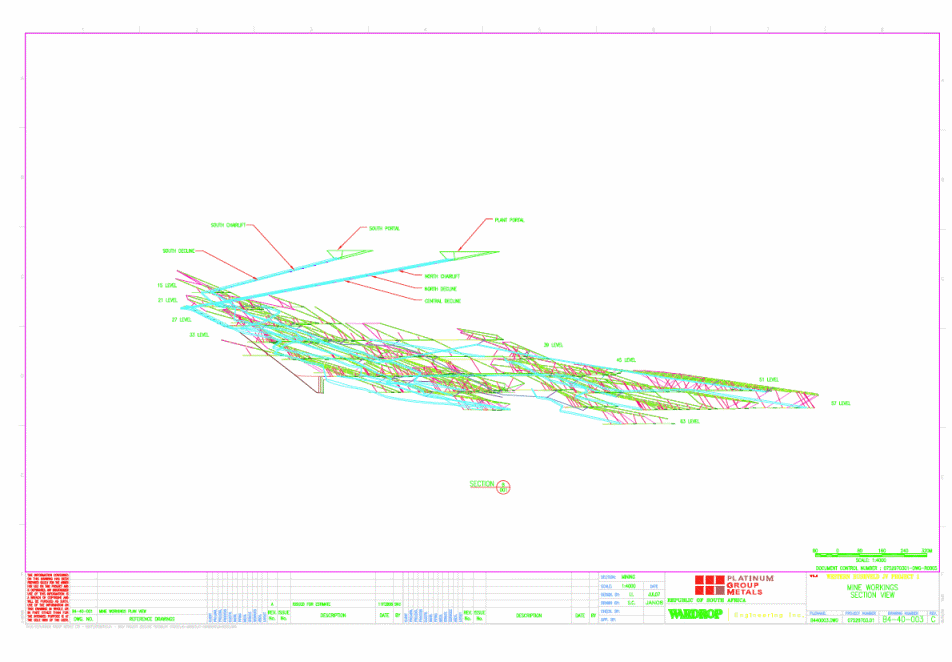952x662 pixels.
Task: Click the filename B440003.DWG cell
Action: tap(824, 621)
